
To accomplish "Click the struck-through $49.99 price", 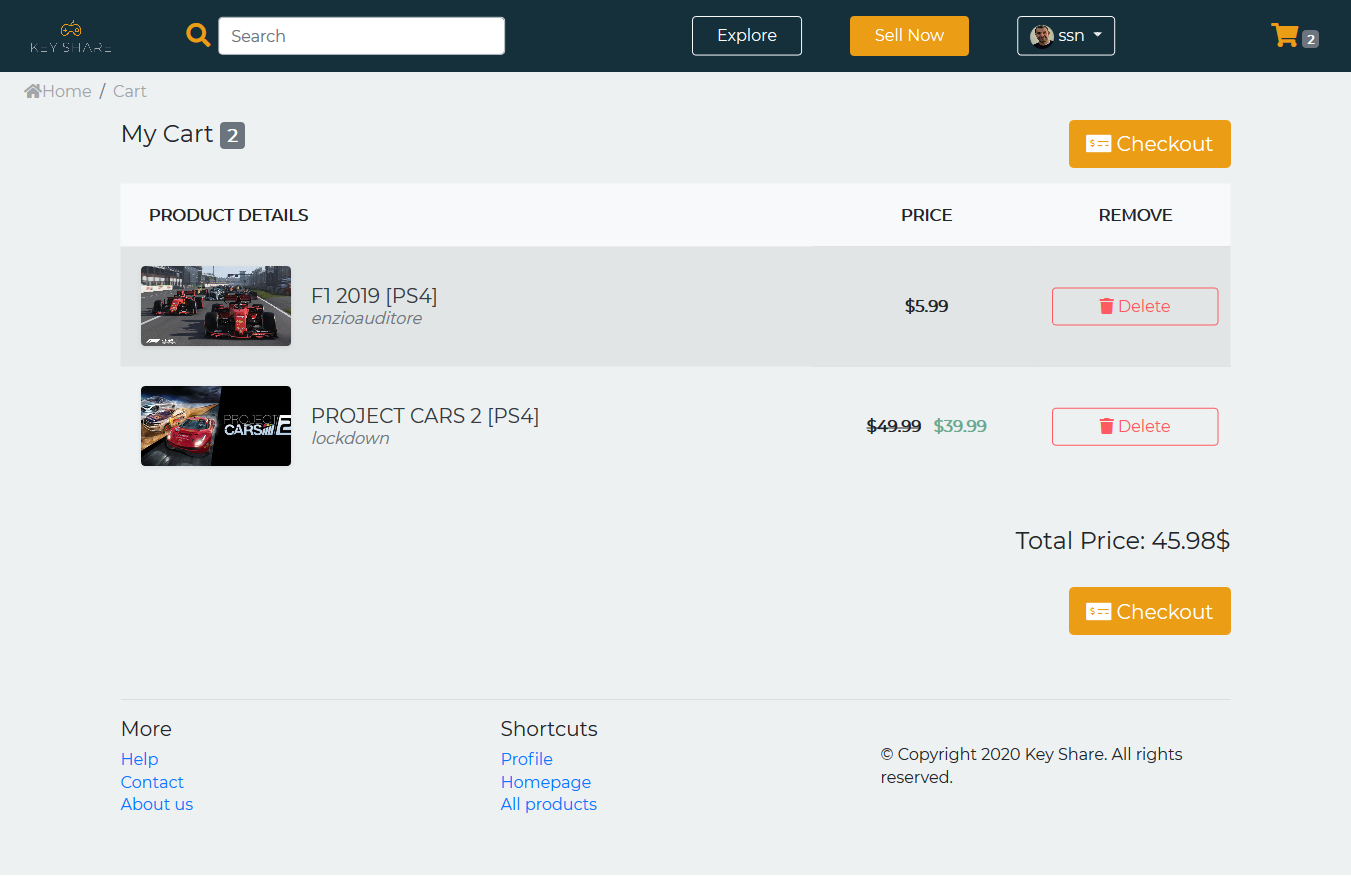I will pos(894,426).
